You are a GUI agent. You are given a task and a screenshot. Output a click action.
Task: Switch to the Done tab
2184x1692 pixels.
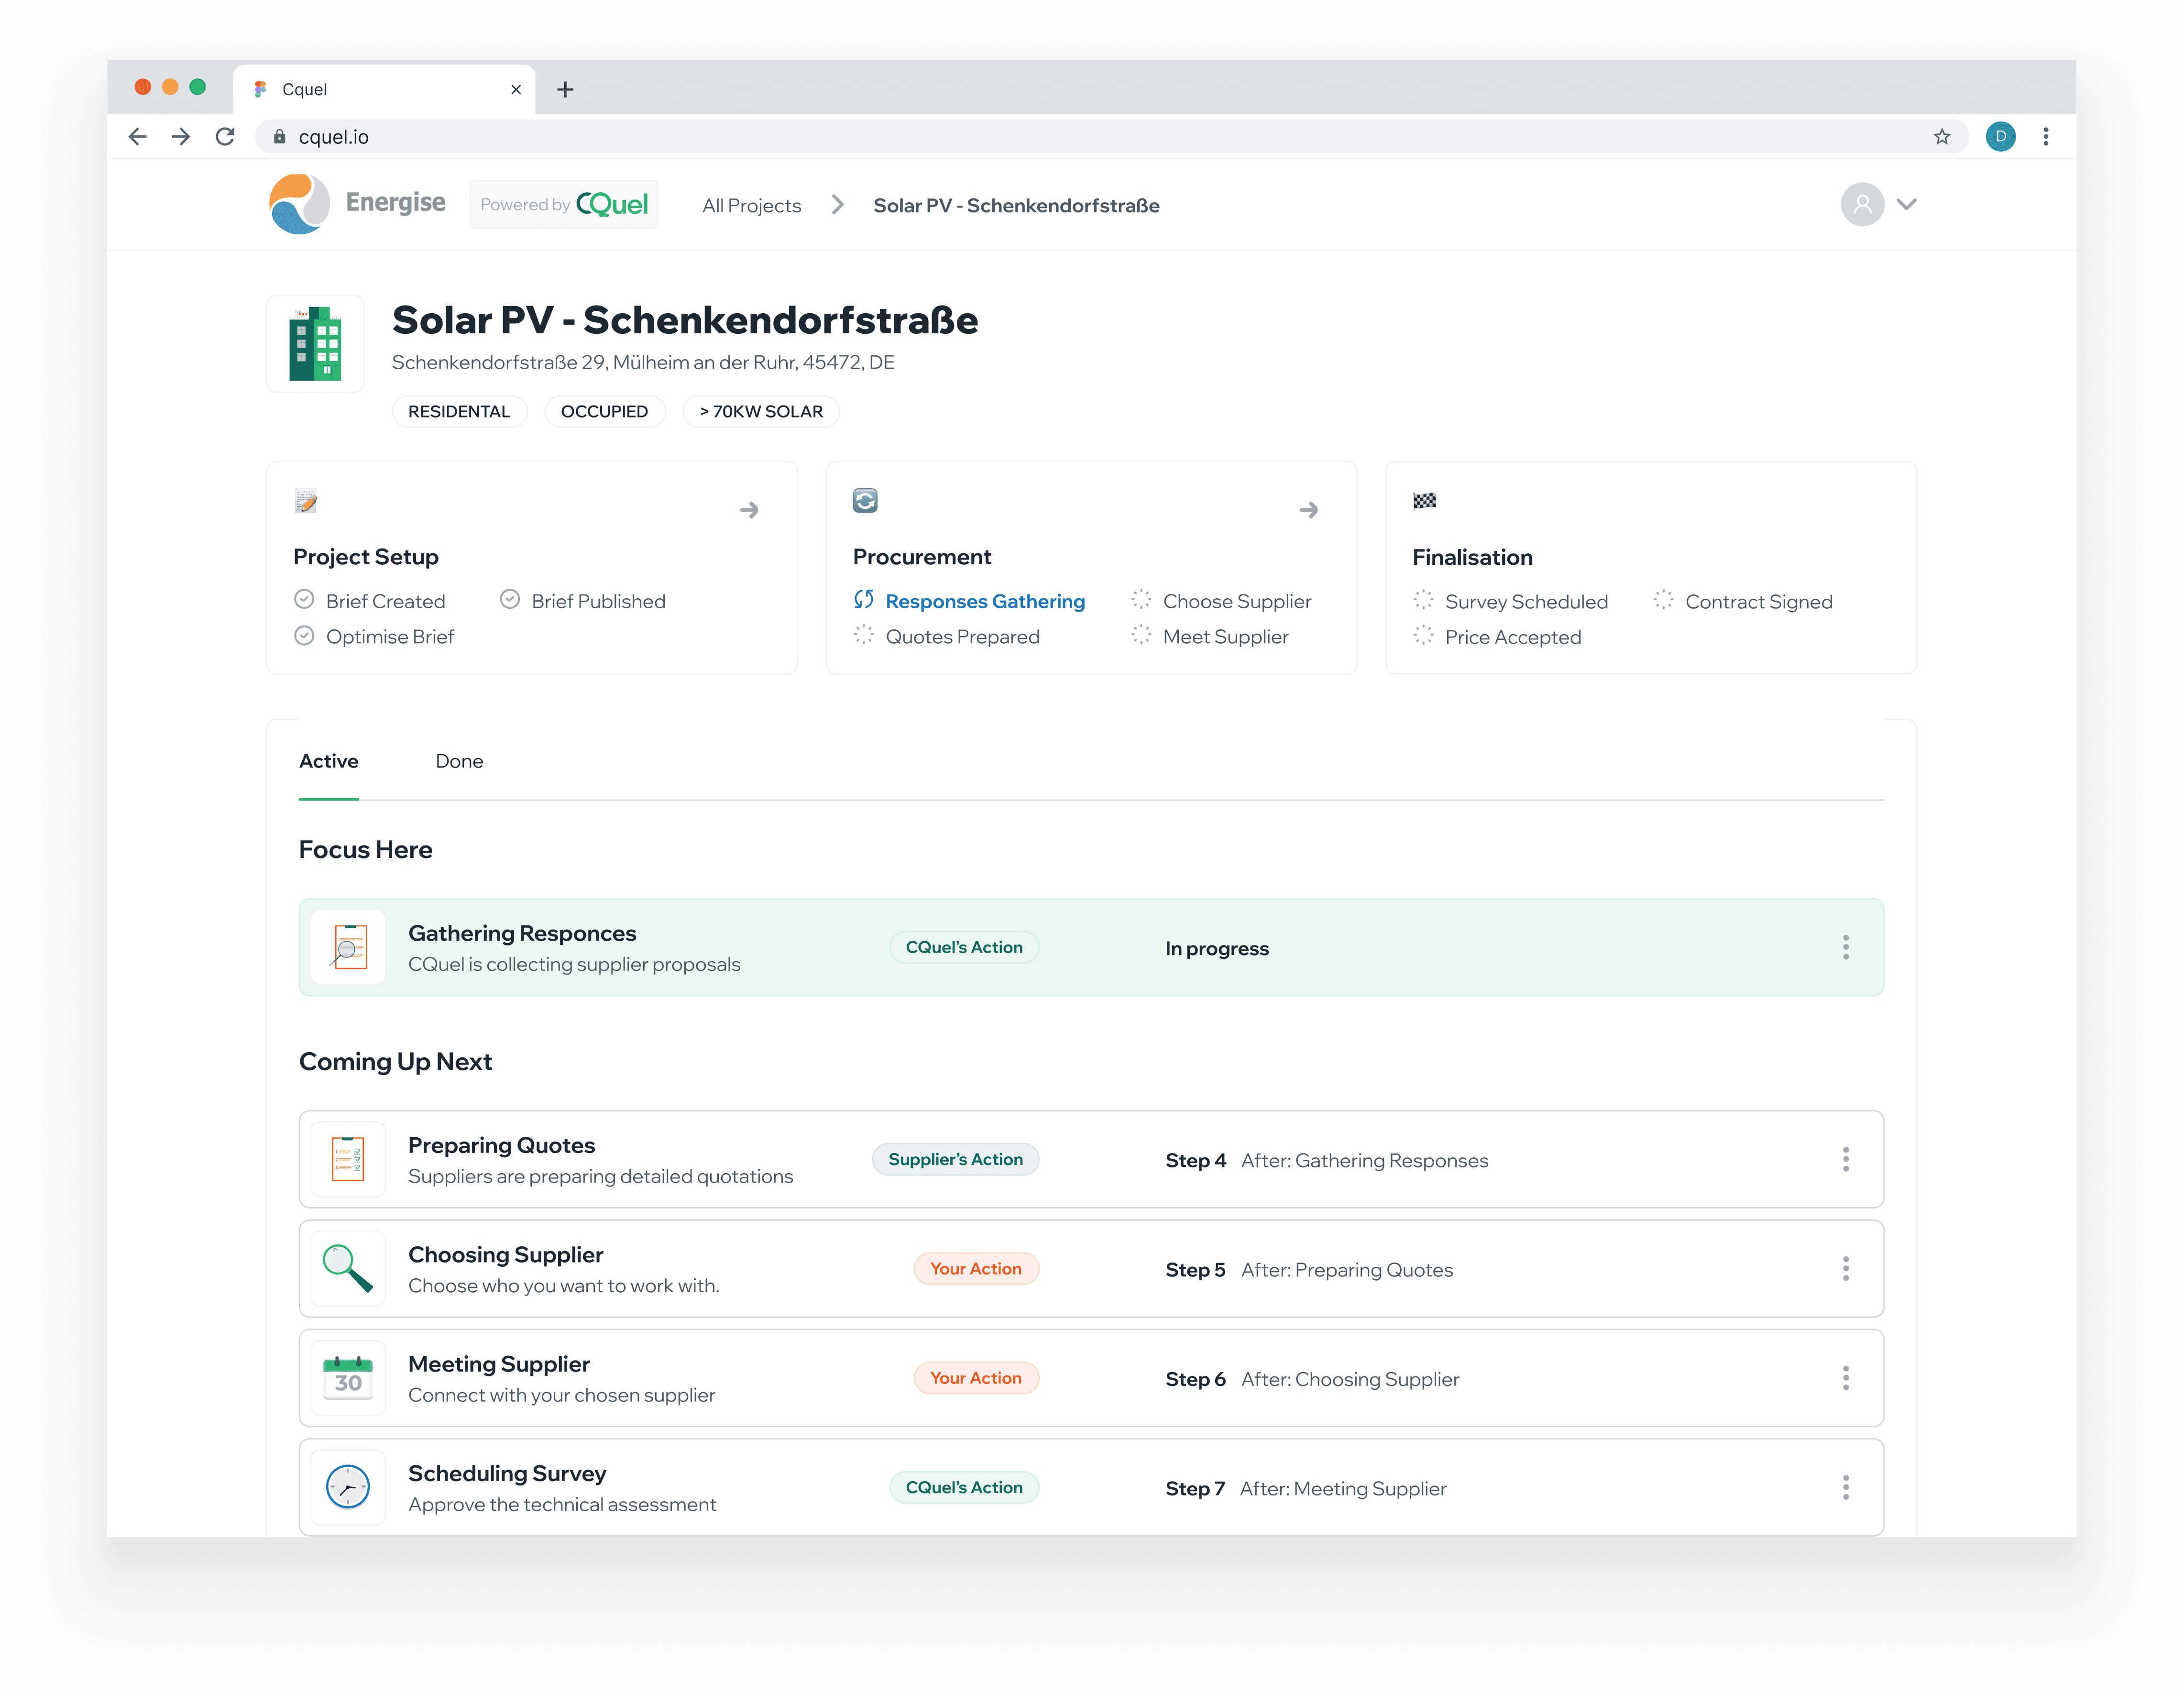pos(459,761)
